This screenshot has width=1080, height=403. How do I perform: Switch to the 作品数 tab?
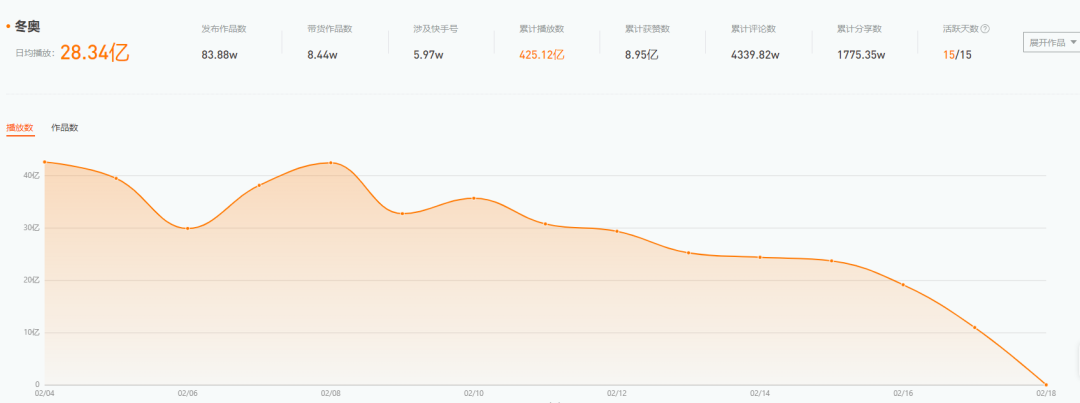65,127
